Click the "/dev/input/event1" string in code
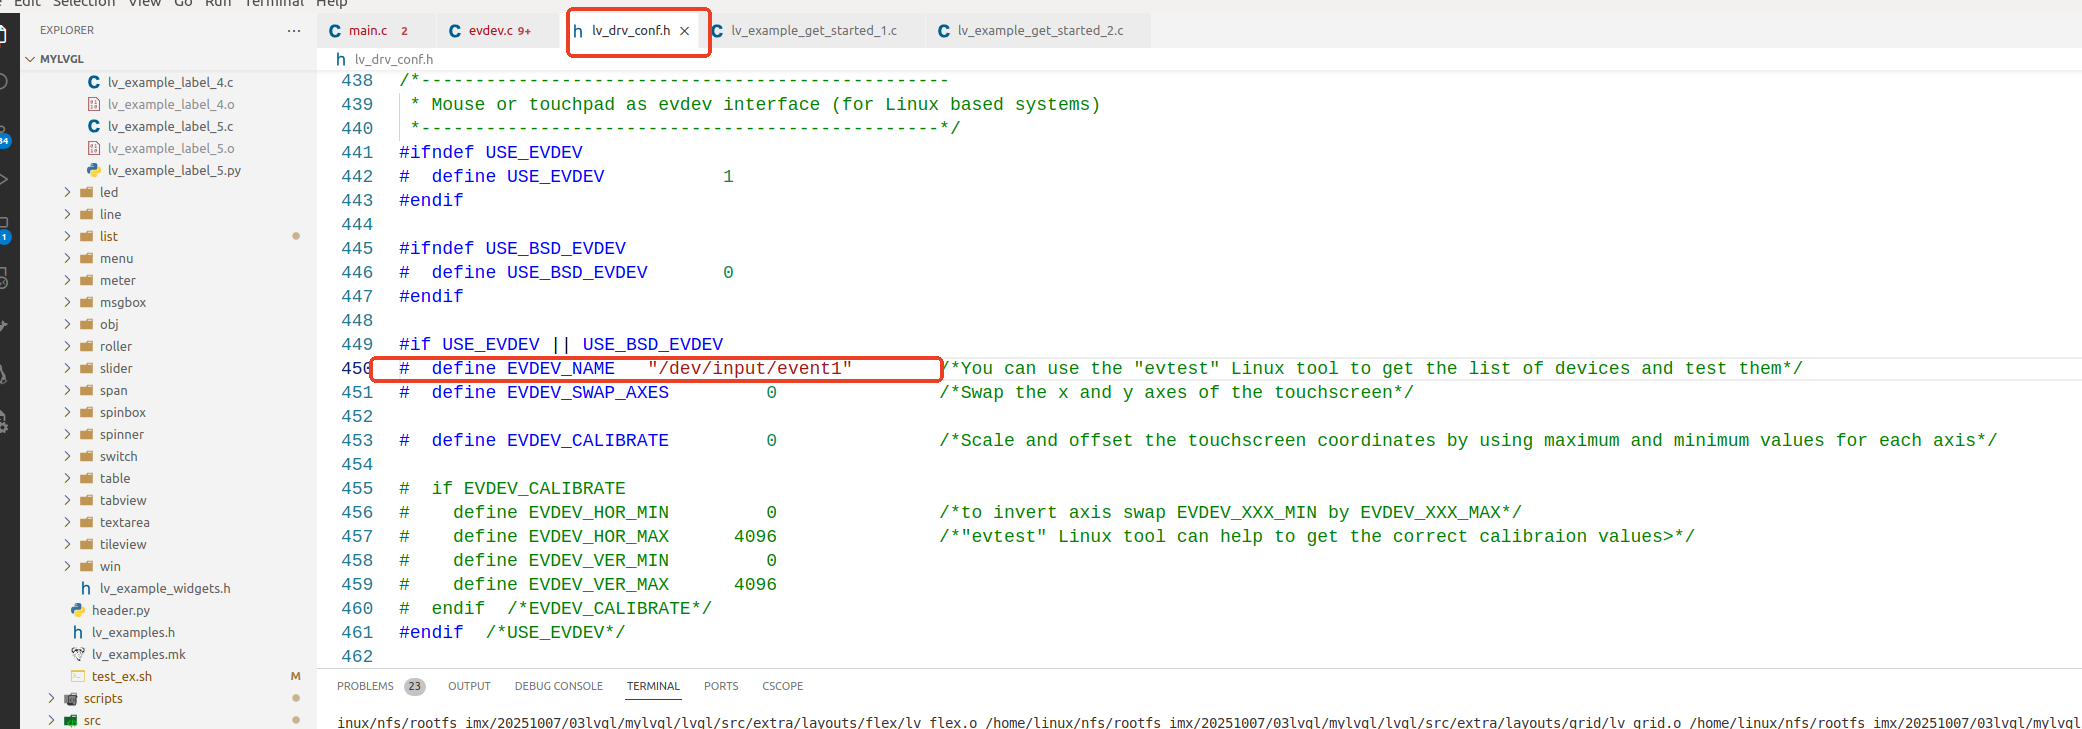 coord(750,368)
